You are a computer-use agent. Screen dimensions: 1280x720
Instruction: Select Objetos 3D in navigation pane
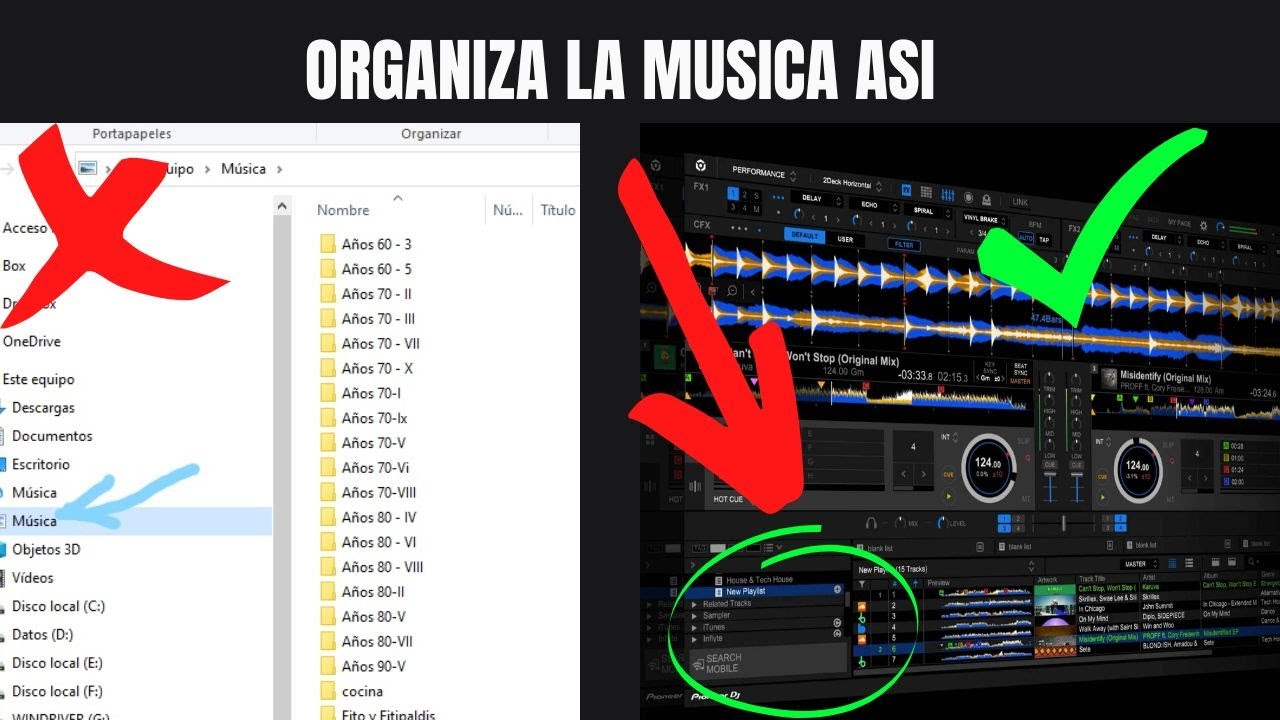(x=46, y=549)
